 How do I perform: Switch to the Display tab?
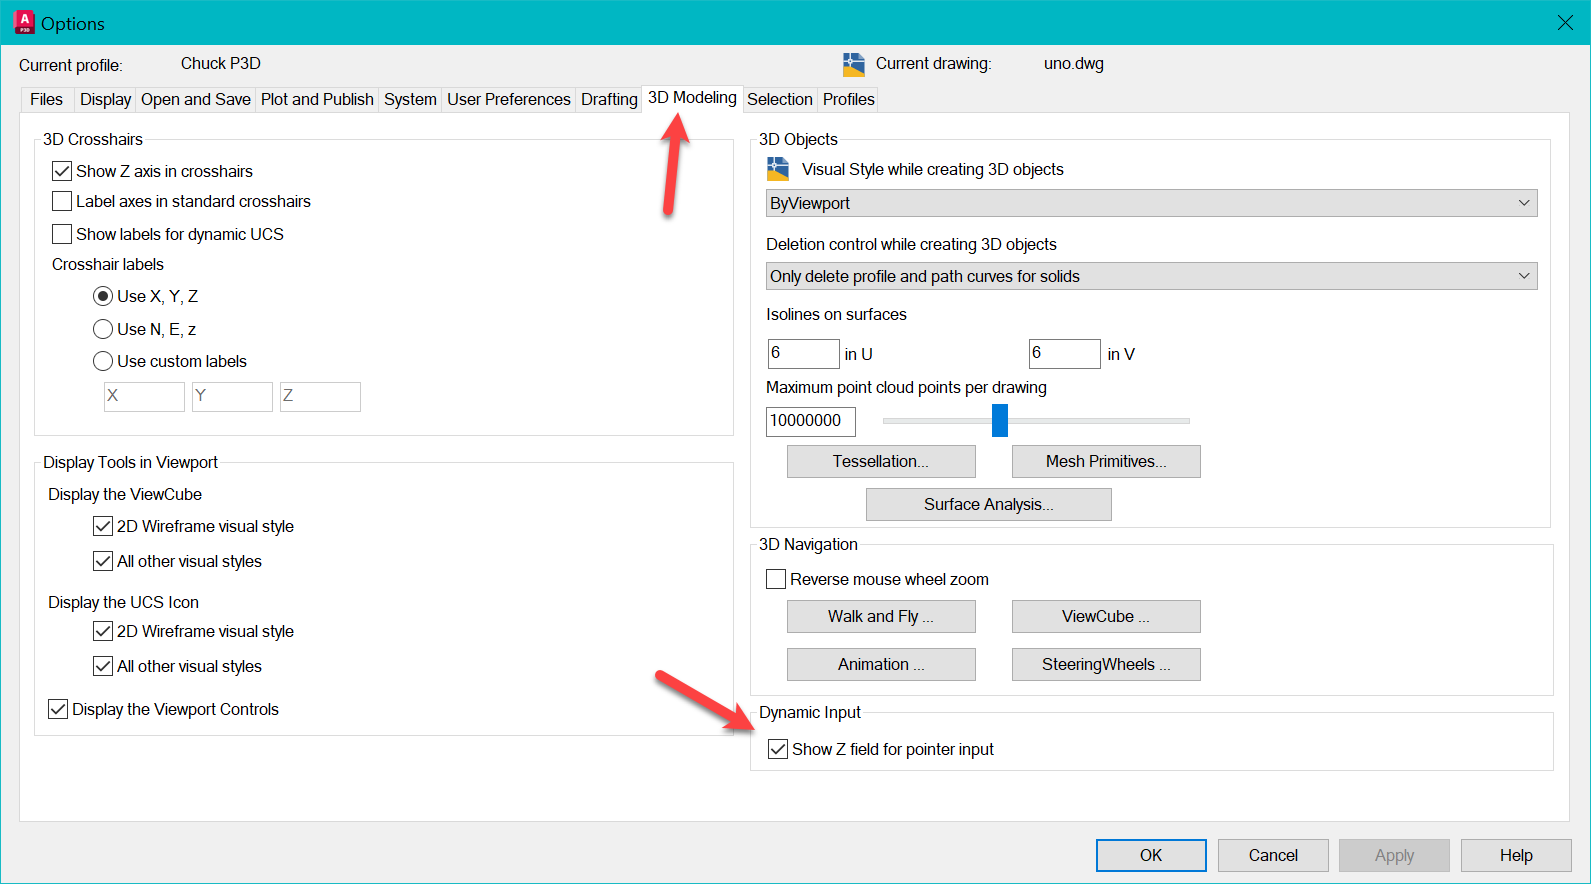(105, 99)
